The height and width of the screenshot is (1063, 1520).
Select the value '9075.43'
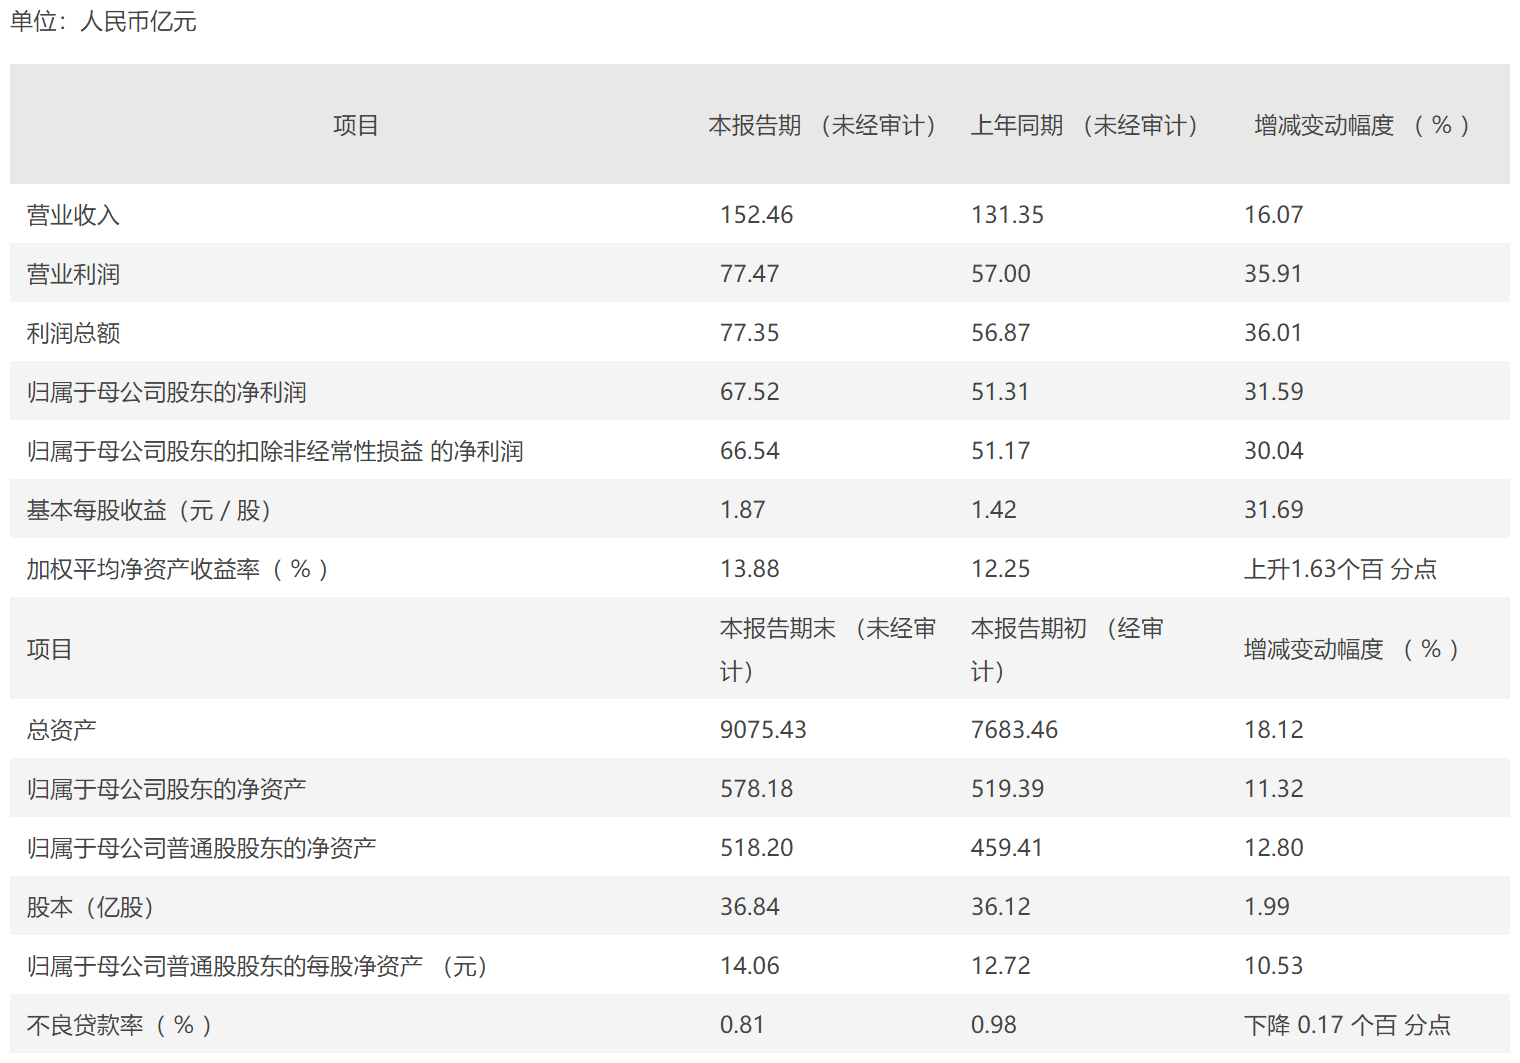coord(763,730)
